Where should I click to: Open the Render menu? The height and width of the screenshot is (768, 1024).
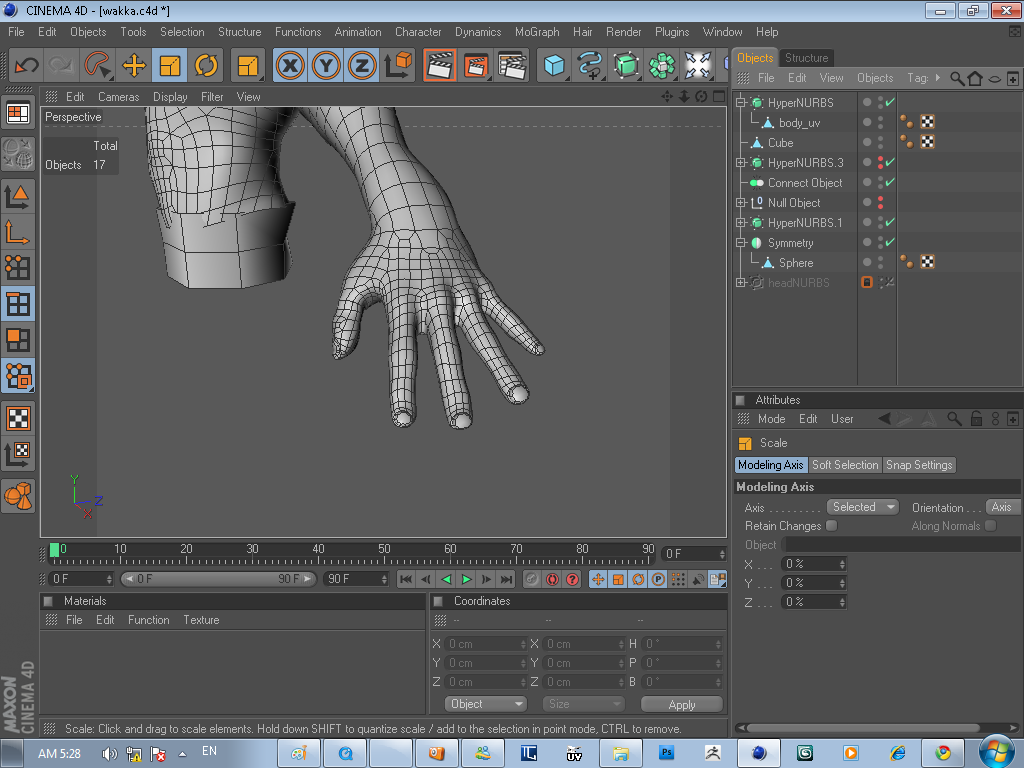[x=624, y=32]
